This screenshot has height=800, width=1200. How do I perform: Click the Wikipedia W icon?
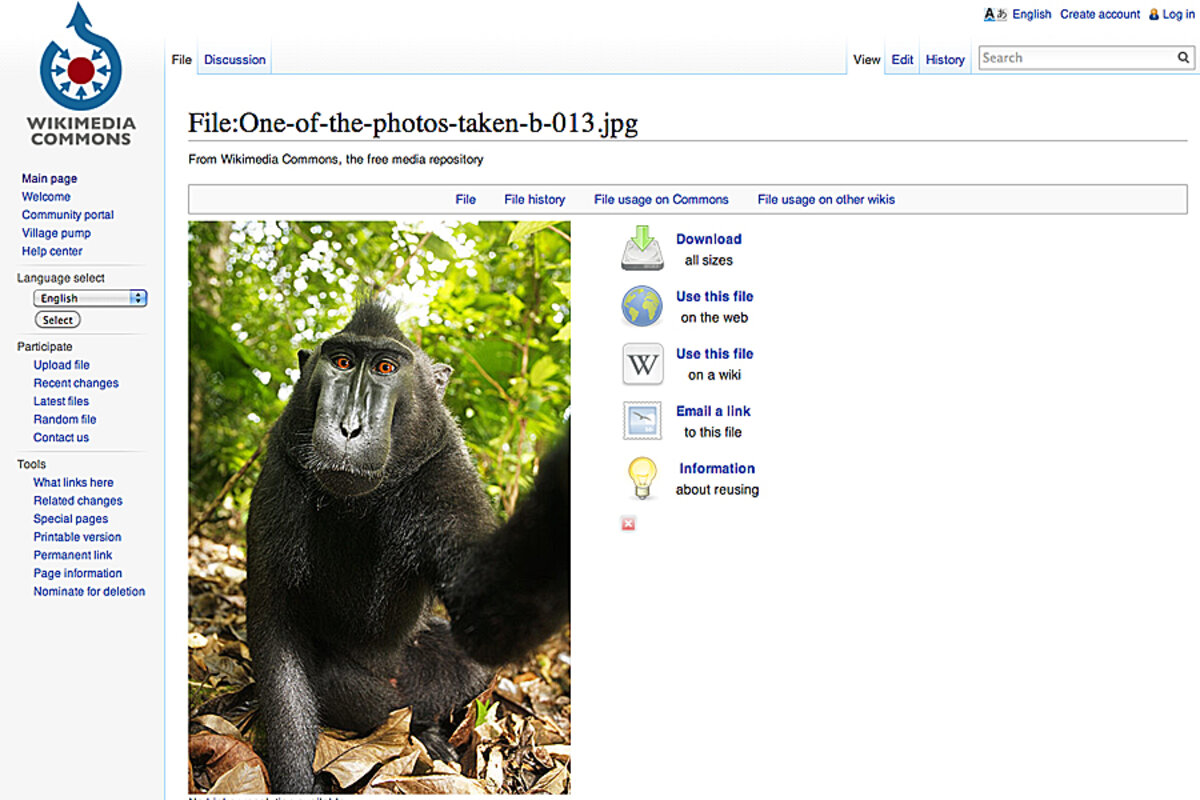pos(642,364)
